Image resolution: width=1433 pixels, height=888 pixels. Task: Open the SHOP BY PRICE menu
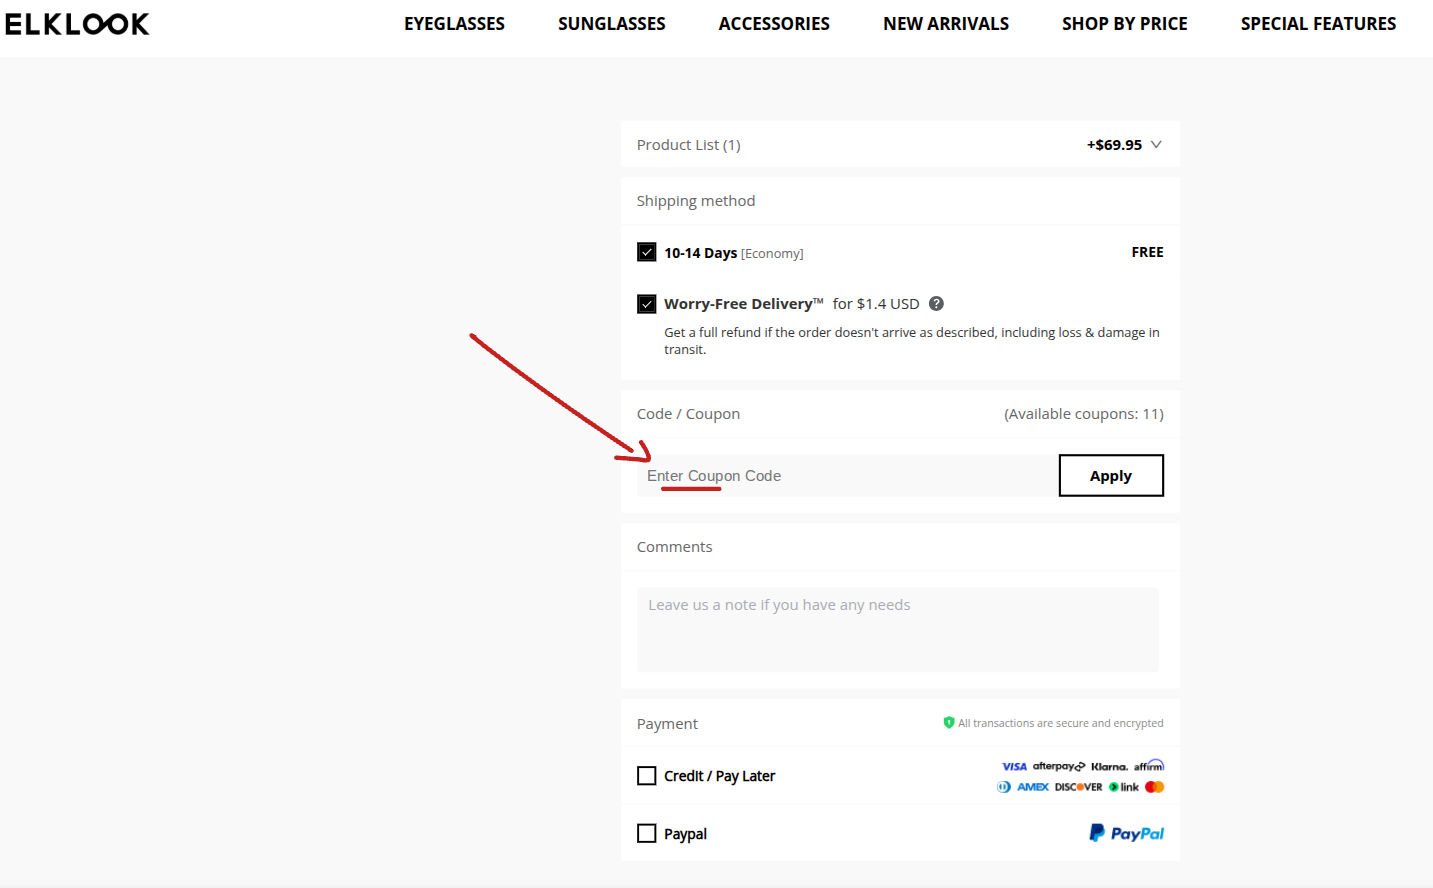point(1124,24)
